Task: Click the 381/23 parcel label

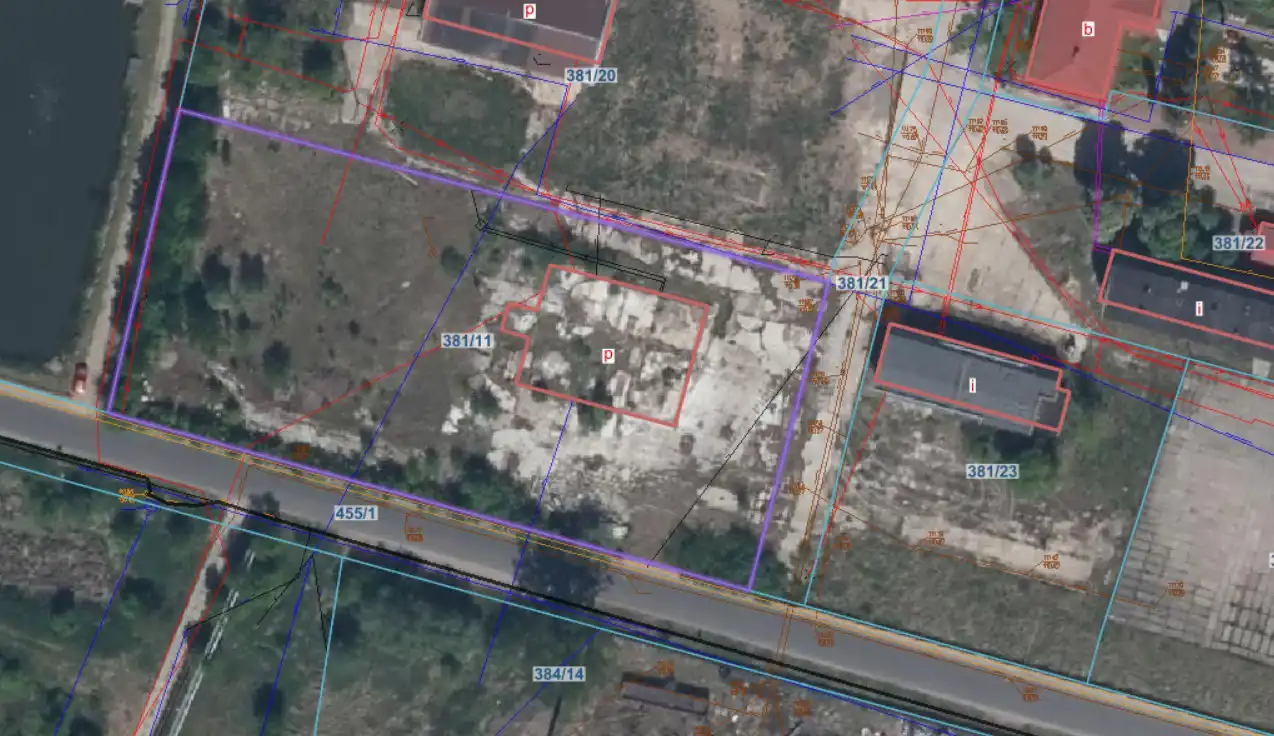Action: pyautogui.click(x=992, y=471)
